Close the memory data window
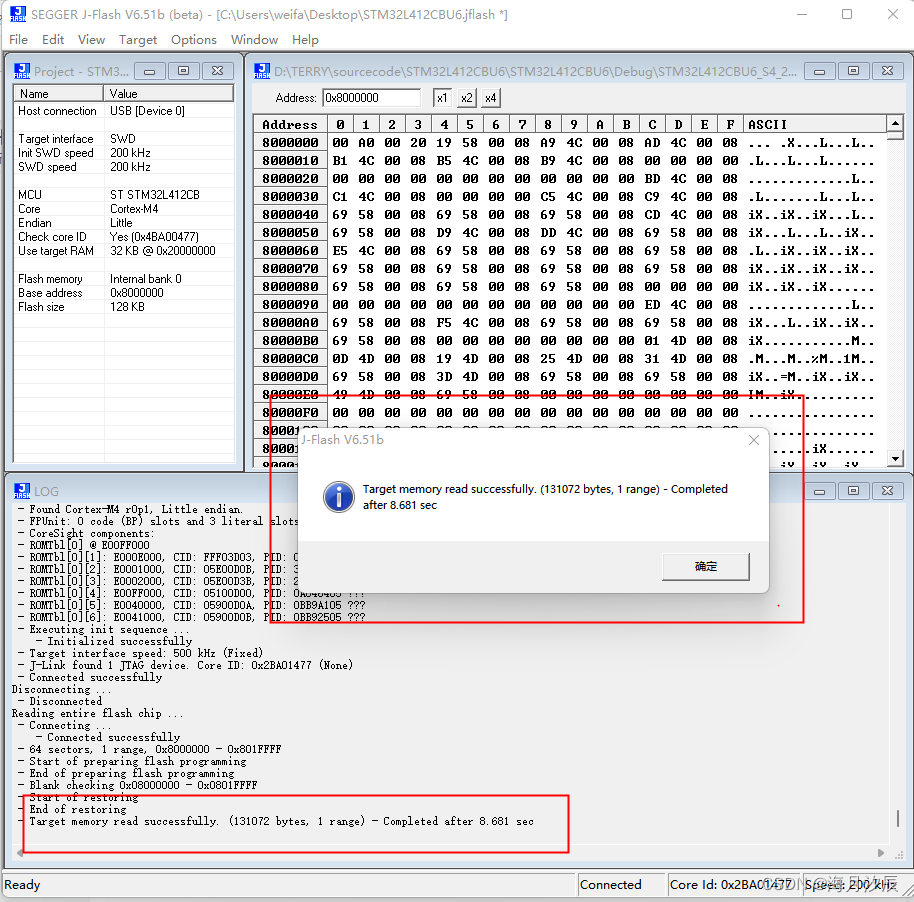 (x=887, y=71)
